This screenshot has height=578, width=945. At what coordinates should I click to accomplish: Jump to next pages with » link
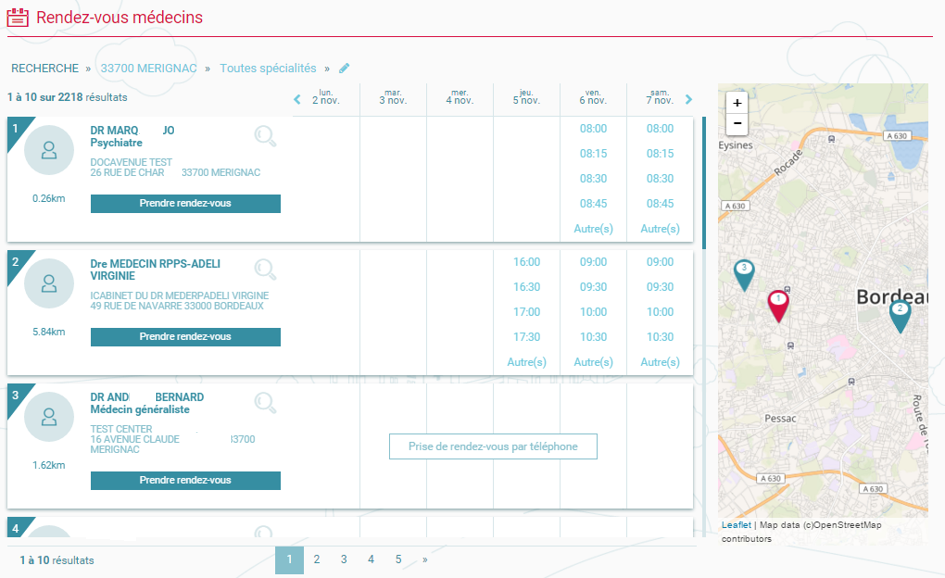tap(425, 560)
